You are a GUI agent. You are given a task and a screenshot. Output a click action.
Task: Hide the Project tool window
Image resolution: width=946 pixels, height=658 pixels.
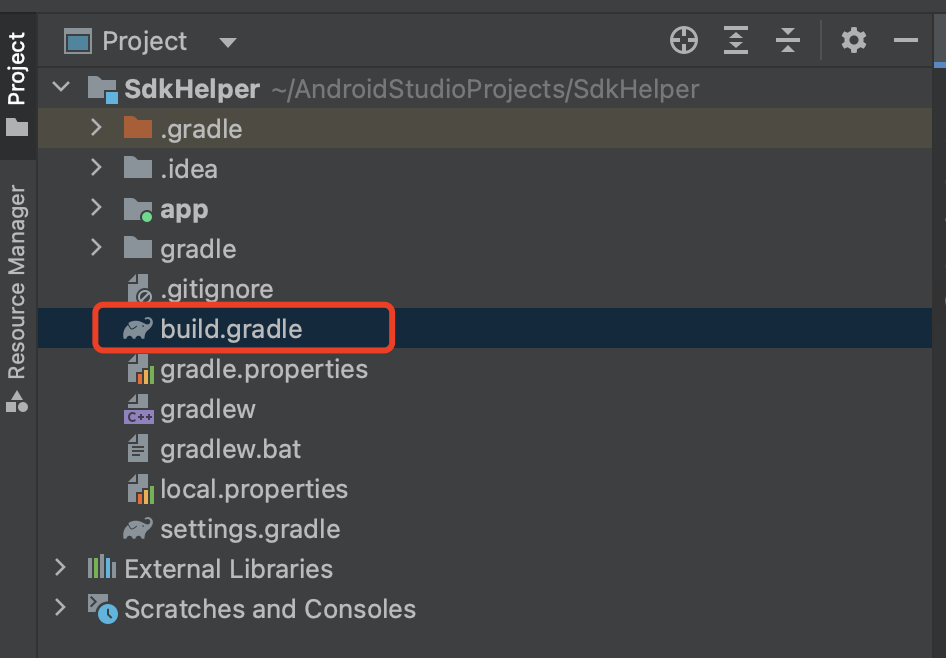point(906,41)
